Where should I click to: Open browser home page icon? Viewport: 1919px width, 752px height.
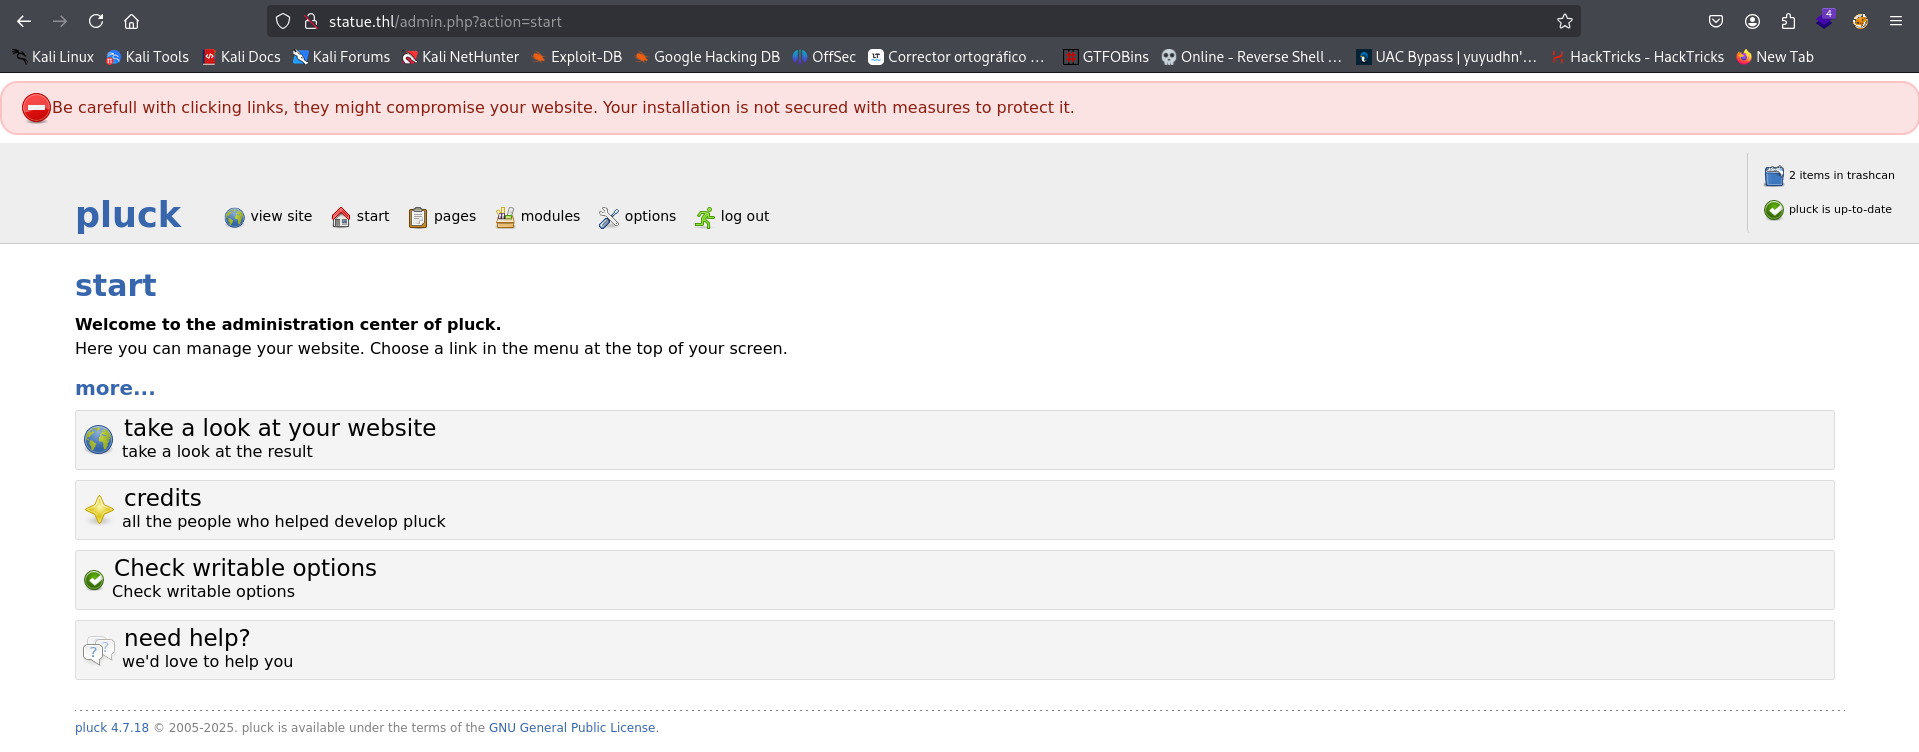point(131,21)
